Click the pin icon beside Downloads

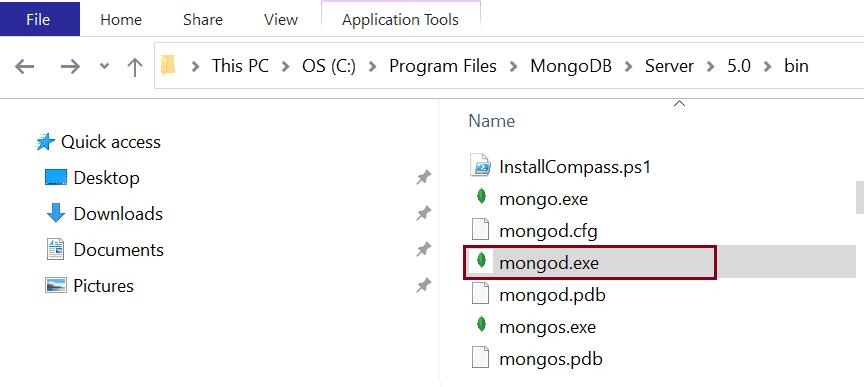424,214
